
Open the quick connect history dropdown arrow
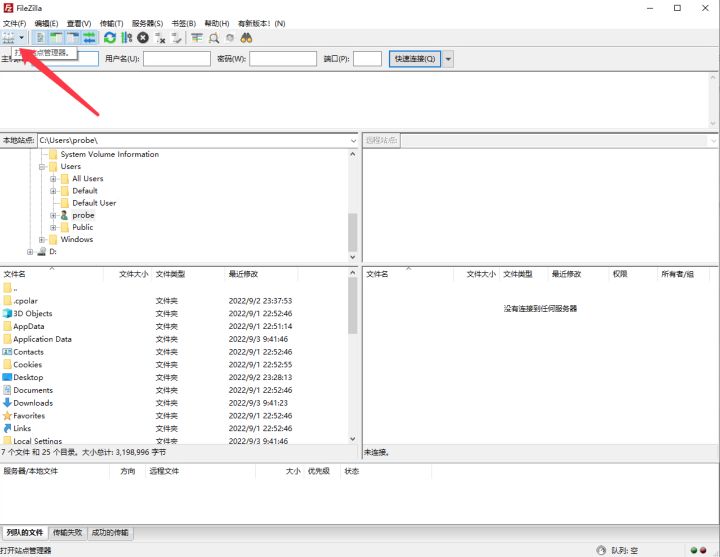coord(448,59)
